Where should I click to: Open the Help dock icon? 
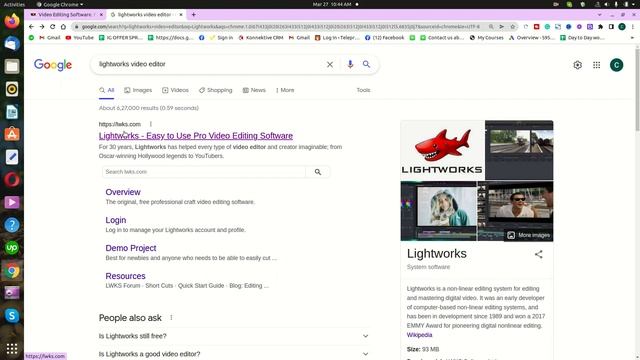(x=12, y=225)
